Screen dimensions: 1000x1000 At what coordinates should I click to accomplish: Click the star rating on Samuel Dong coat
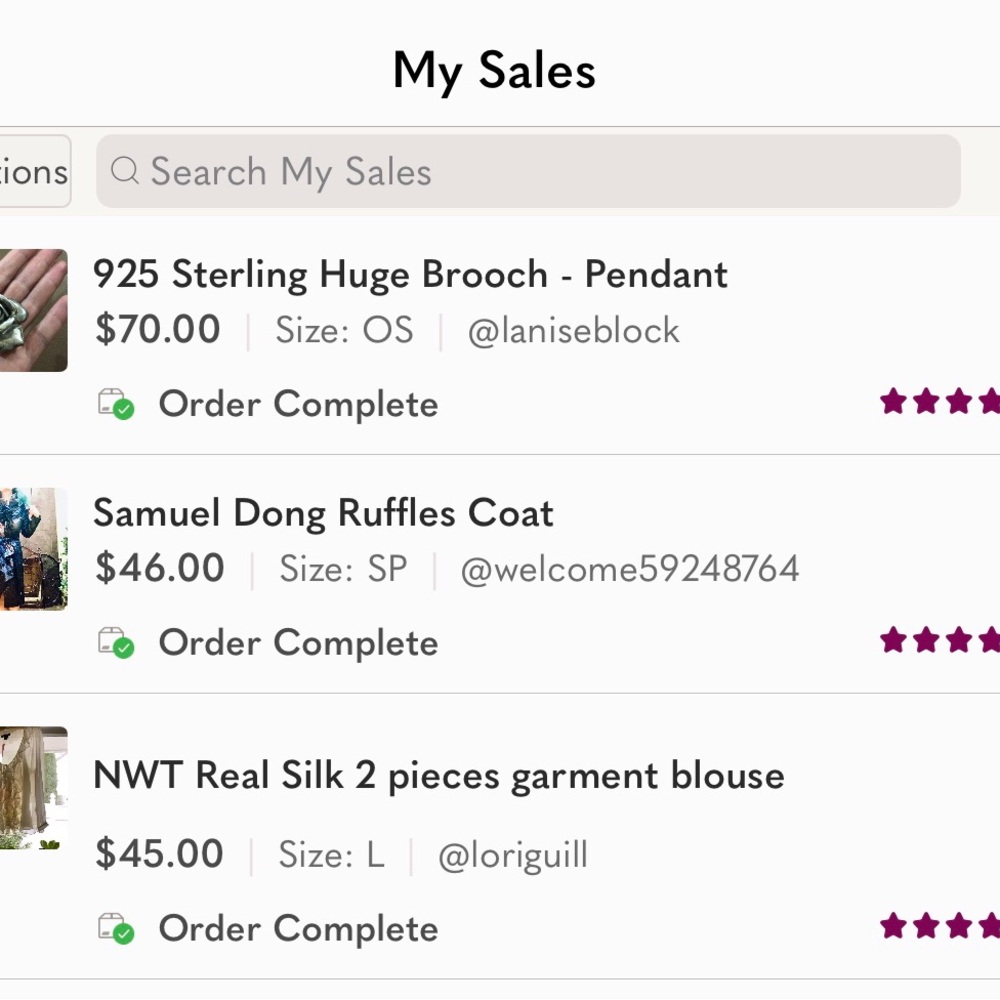[939, 640]
